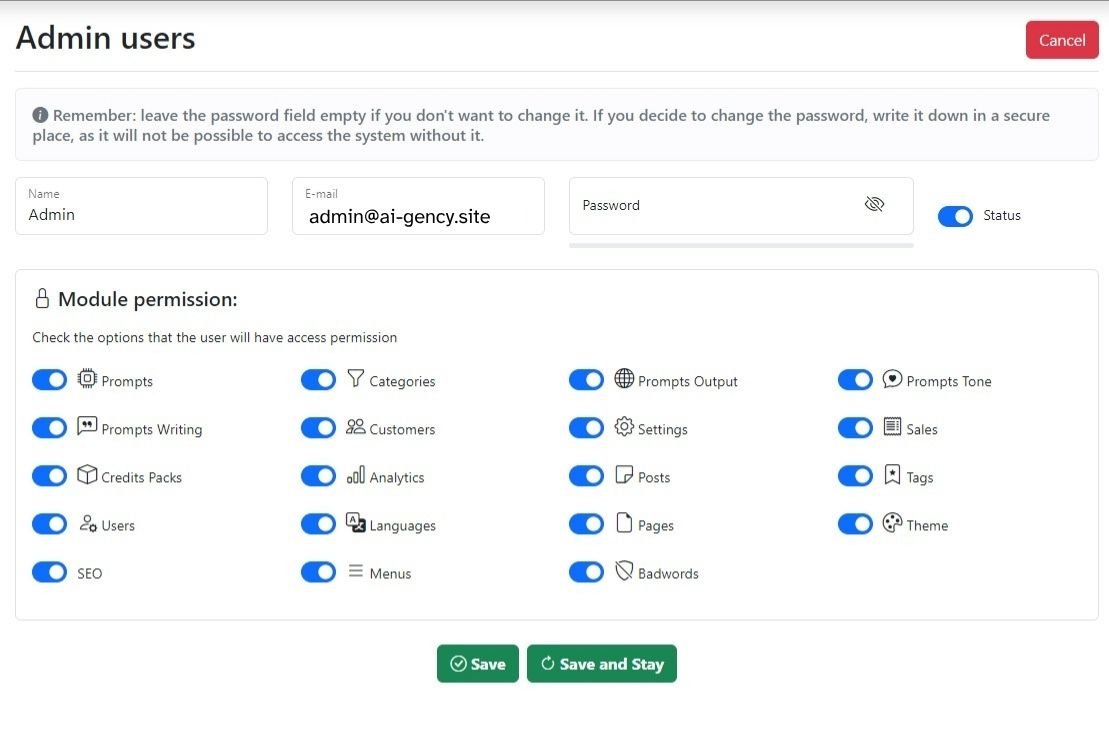The image size is (1109, 741).
Task: Click the Prompts Output globe icon
Action: click(x=624, y=379)
